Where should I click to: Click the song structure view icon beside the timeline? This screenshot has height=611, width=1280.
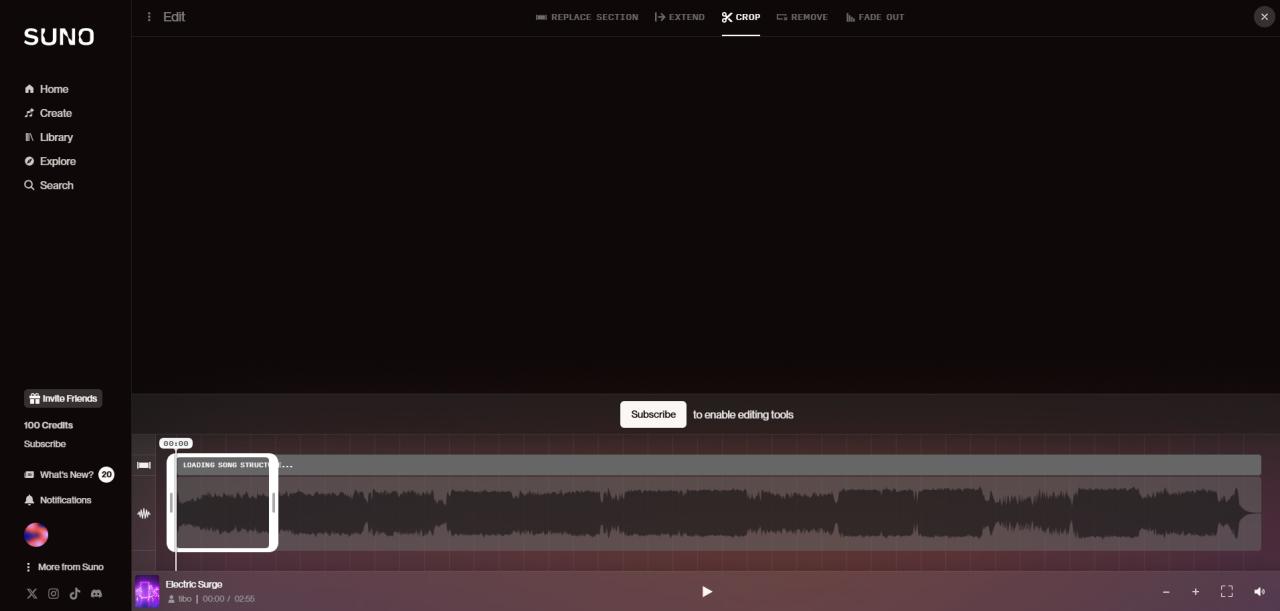click(x=144, y=465)
